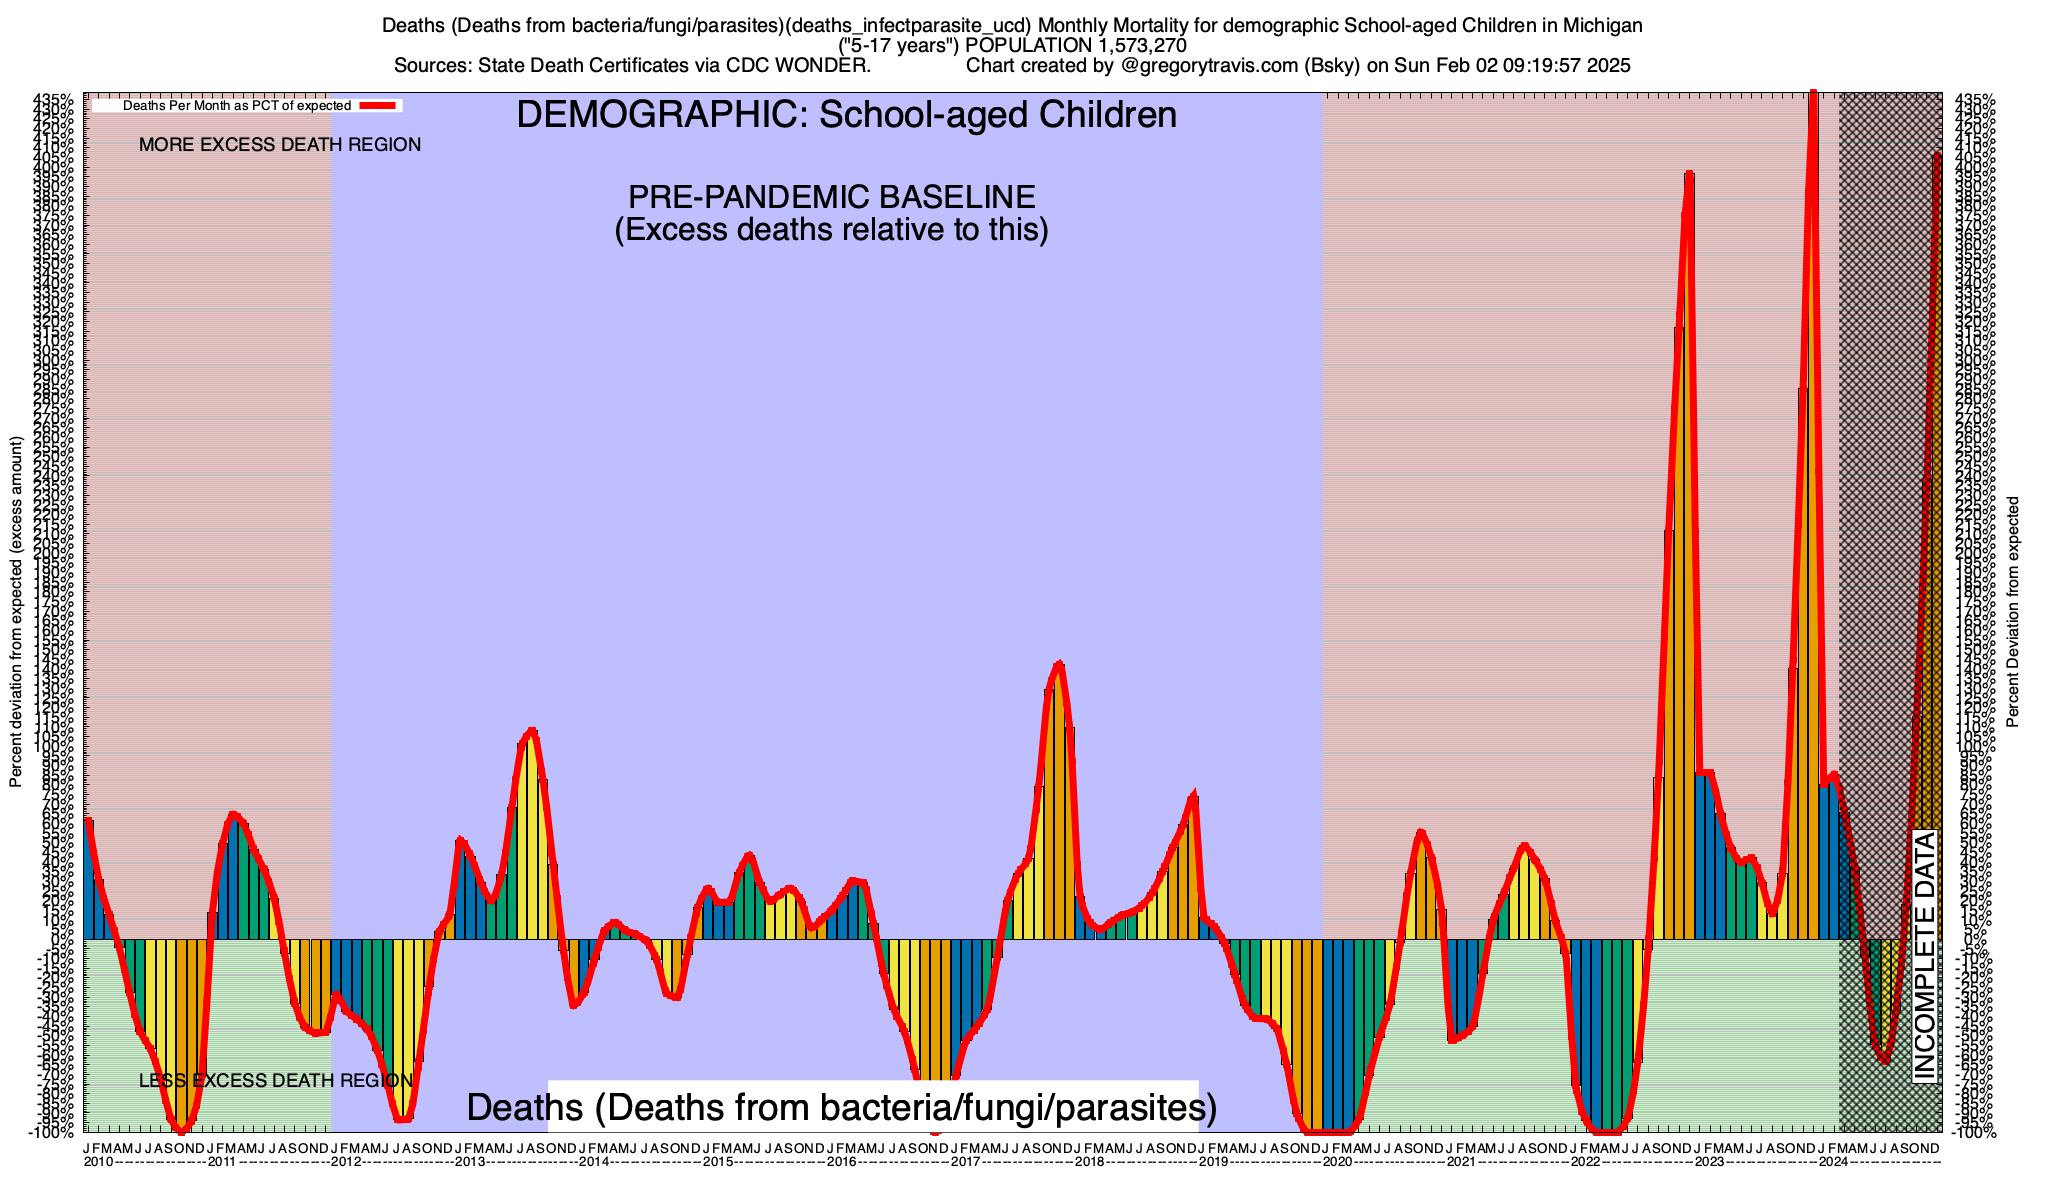Click the 2013 year label on x-axis
2048x1200 pixels.
[x=470, y=1162]
